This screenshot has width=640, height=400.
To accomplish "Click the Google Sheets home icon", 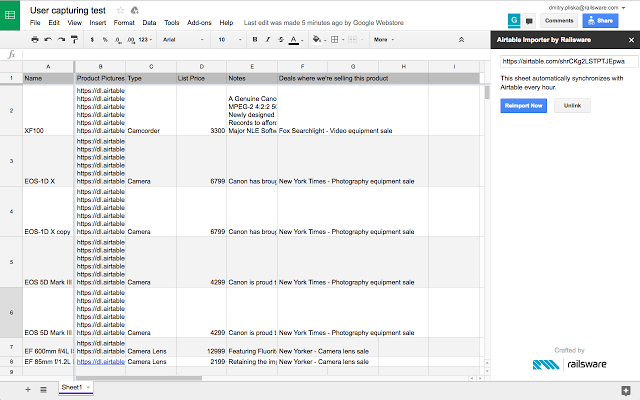I will [10, 15].
